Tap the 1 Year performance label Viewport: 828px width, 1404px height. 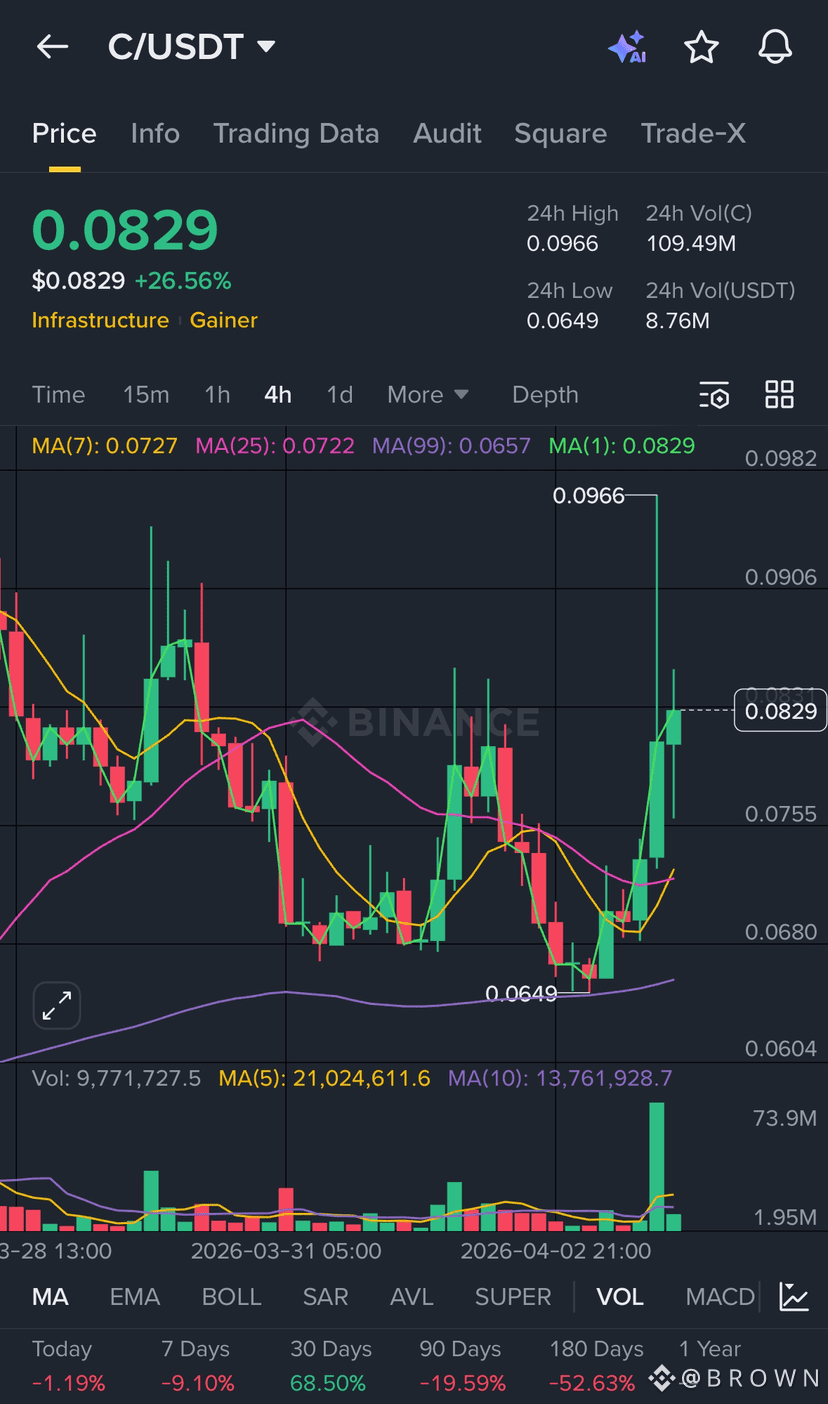click(x=710, y=1349)
